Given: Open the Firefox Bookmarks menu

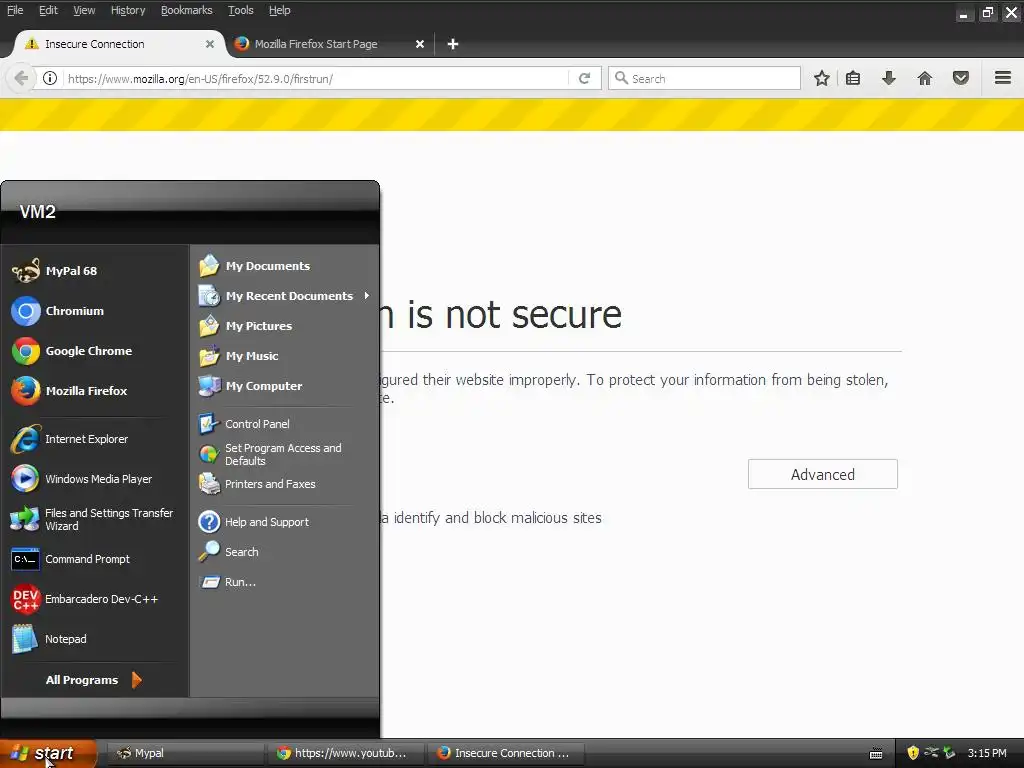Looking at the screenshot, I should pyautogui.click(x=187, y=10).
